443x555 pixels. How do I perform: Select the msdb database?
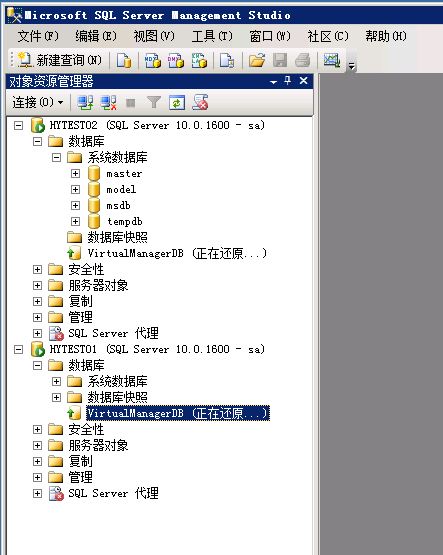tap(119, 206)
